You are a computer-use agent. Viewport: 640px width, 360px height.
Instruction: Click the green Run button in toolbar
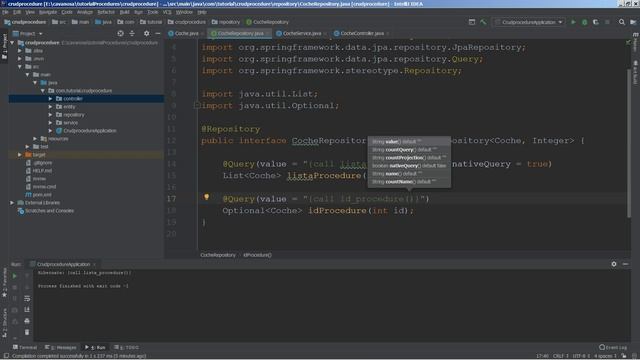[x=573, y=22]
